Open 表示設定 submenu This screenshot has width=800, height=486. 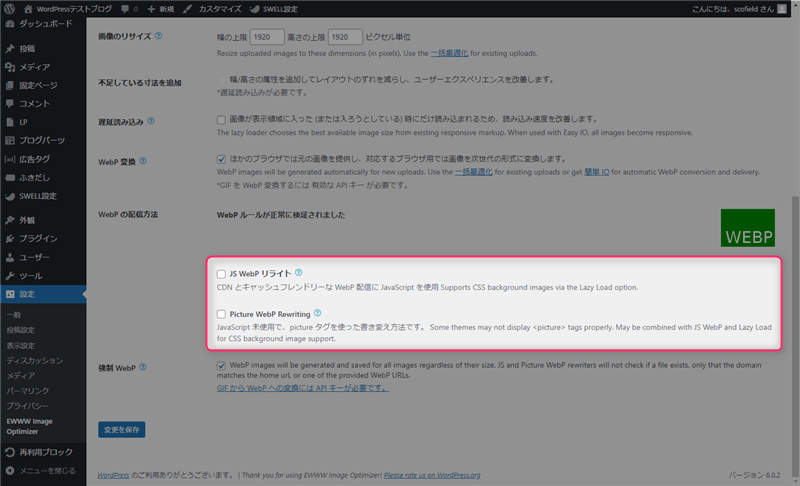click(x=20, y=345)
